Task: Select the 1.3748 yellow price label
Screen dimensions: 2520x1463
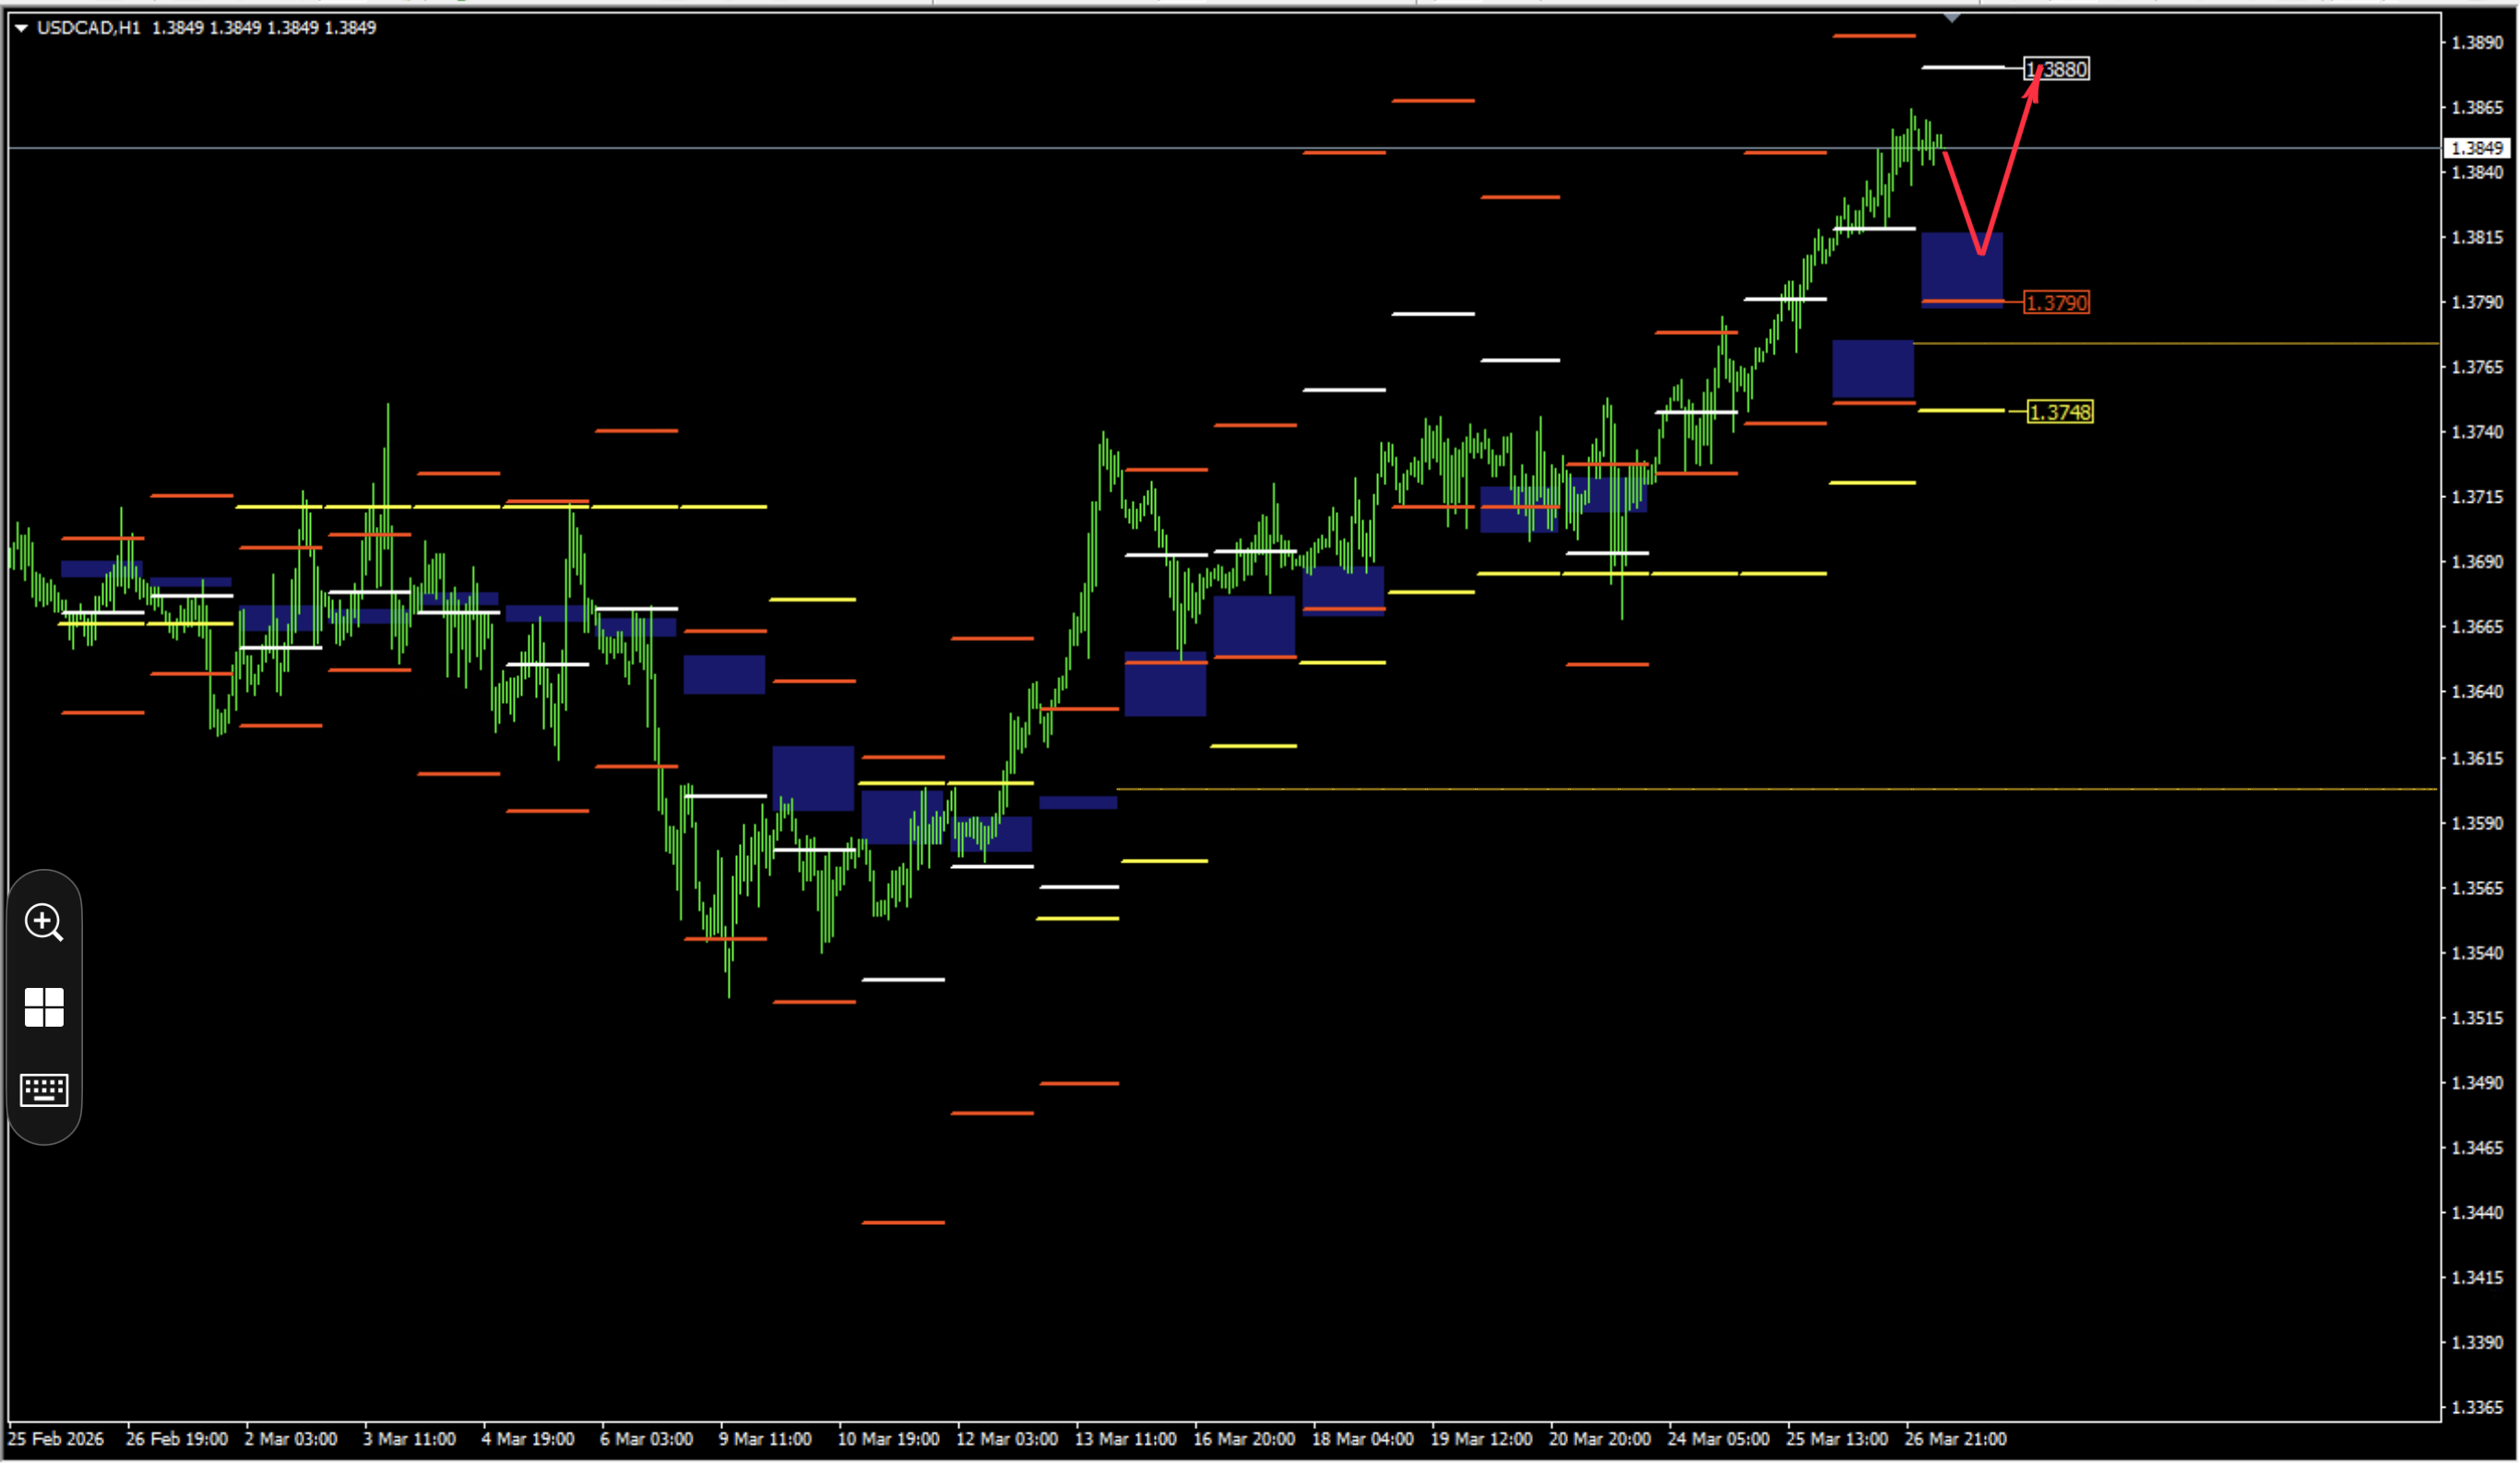Action: [x=2060, y=412]
